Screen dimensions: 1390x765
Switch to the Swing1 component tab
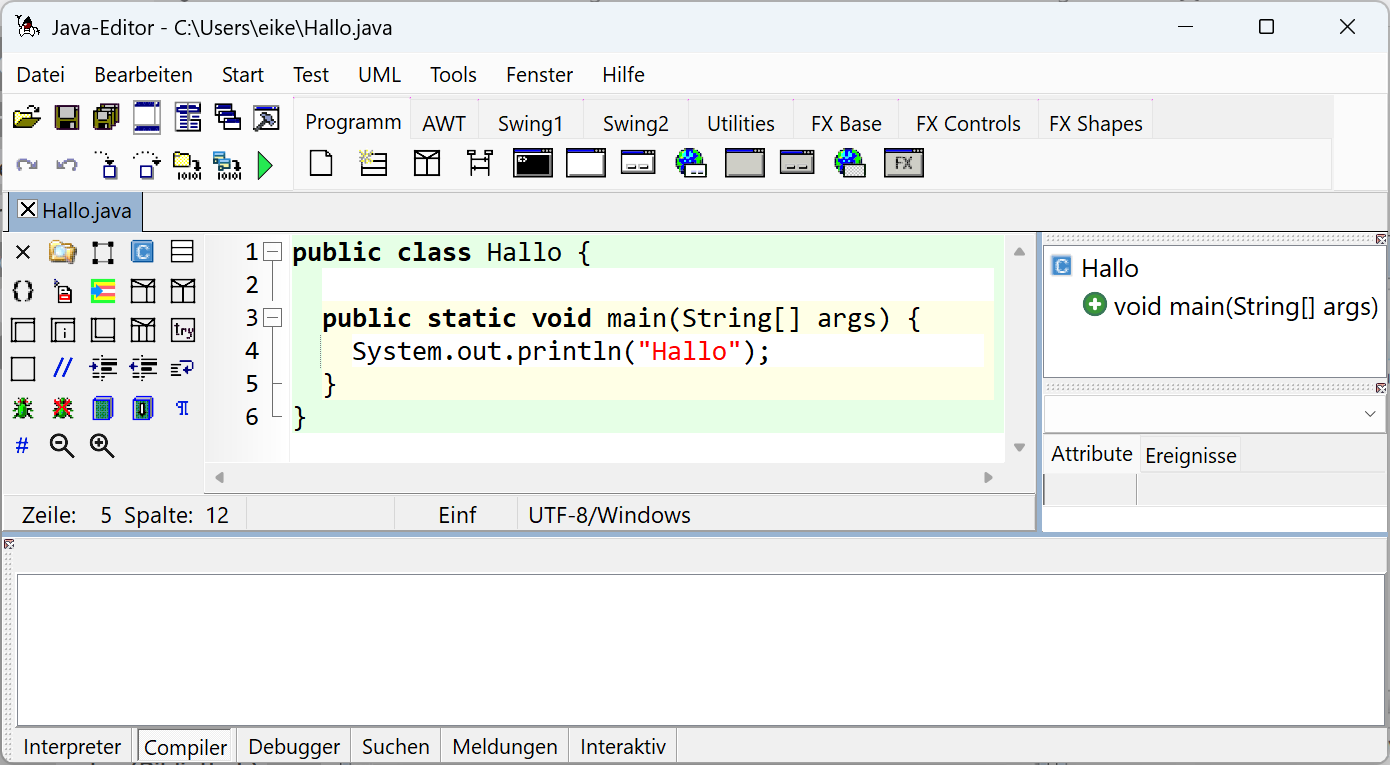(x=530, y=124)
